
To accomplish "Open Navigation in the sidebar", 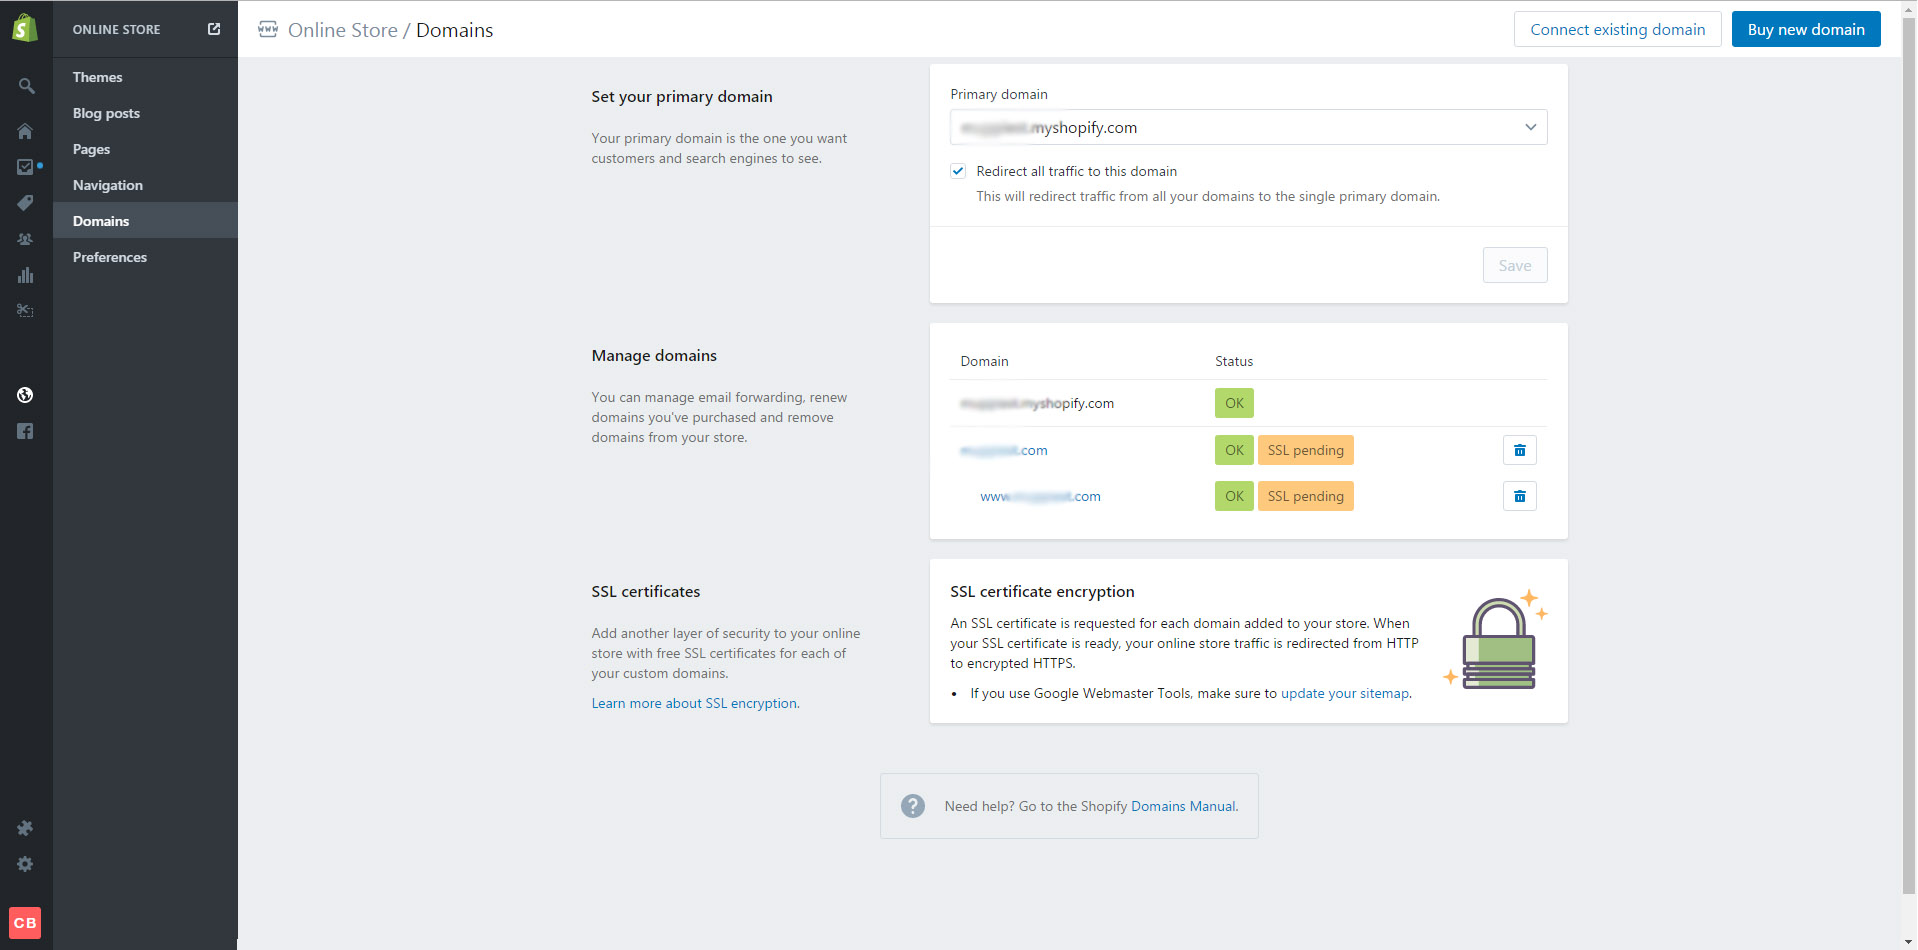I will click(x=107, y=185).
